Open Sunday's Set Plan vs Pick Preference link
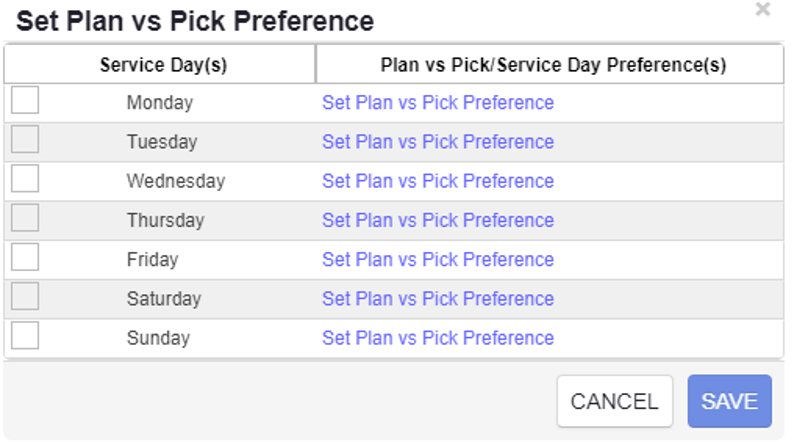This screenshot has height=442, width=806. (x=437, y=338)
